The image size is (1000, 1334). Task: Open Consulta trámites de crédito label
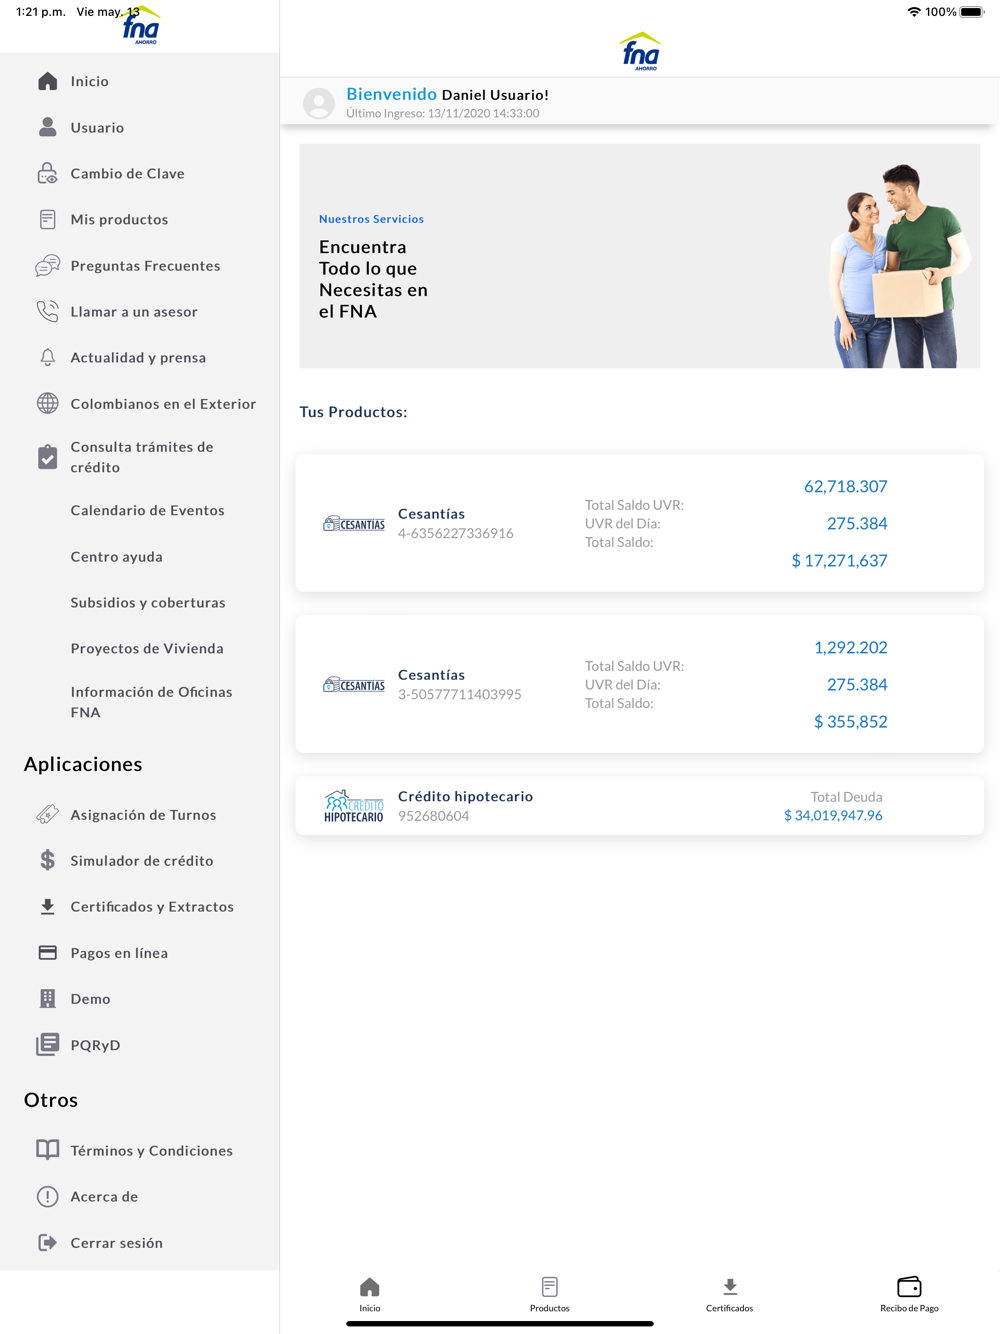click(x=142, y=457)
